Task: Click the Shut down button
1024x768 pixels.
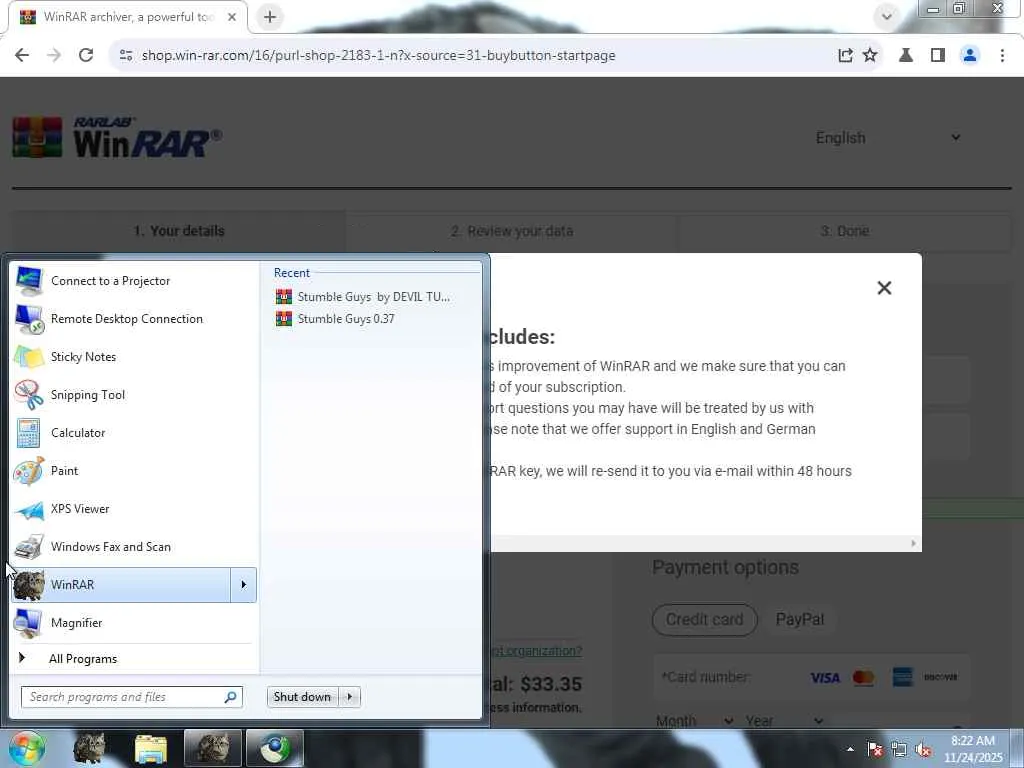Action: tap(302, 697)
